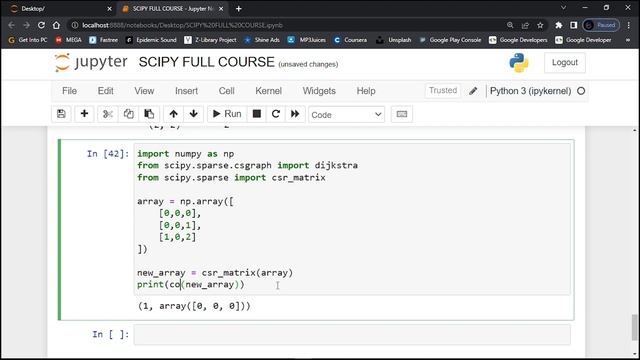Open the Coursera bookmark
This screenshot has height=360, width=640.
pyautogui.click(x=350, y=40)
